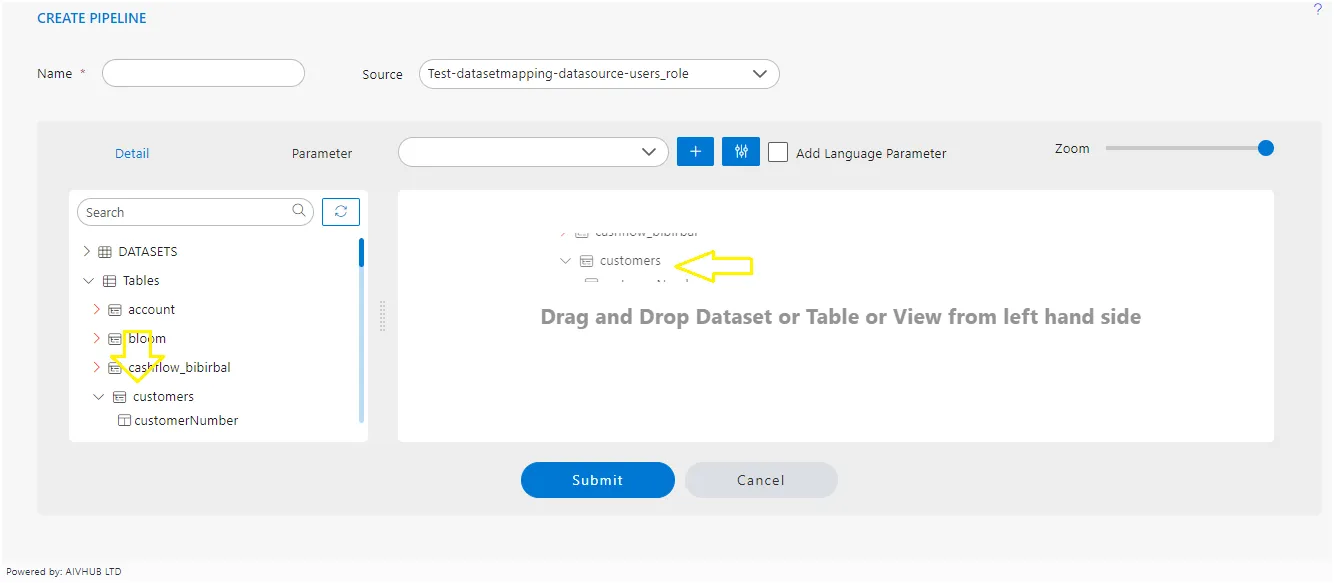Click the customerNumber column icon

click(x=124, y=421)
